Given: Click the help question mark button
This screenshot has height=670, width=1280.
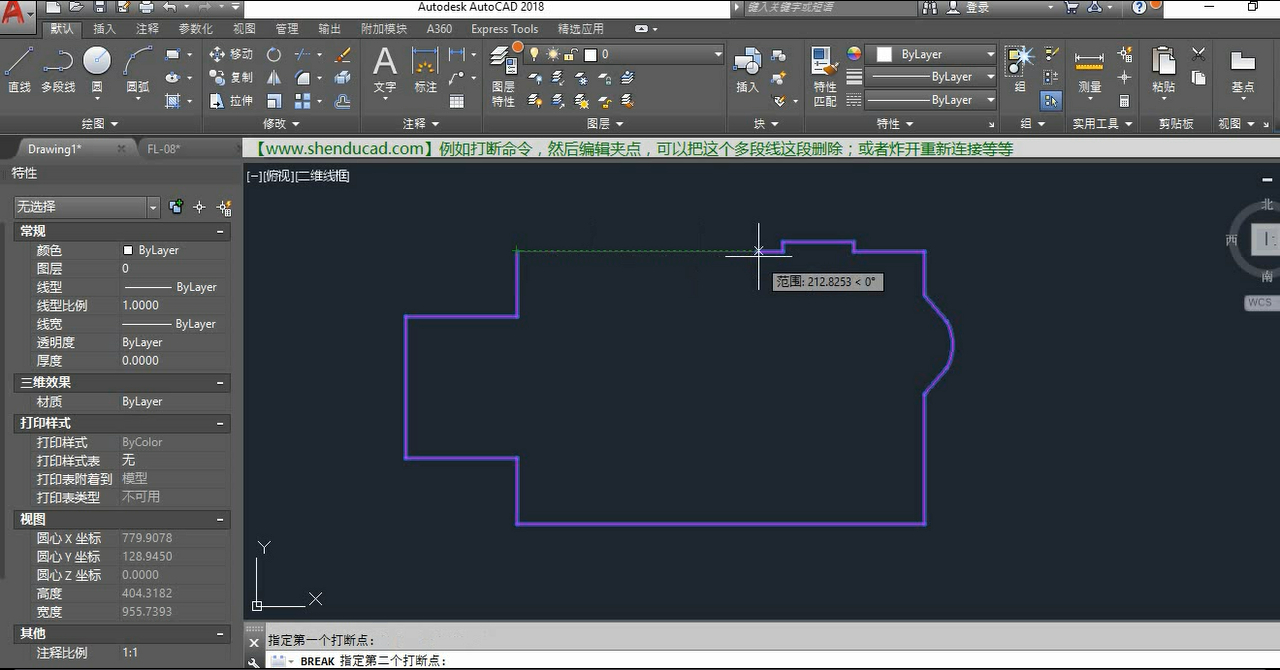Looking at the screenshot, I should (1140, 7).
